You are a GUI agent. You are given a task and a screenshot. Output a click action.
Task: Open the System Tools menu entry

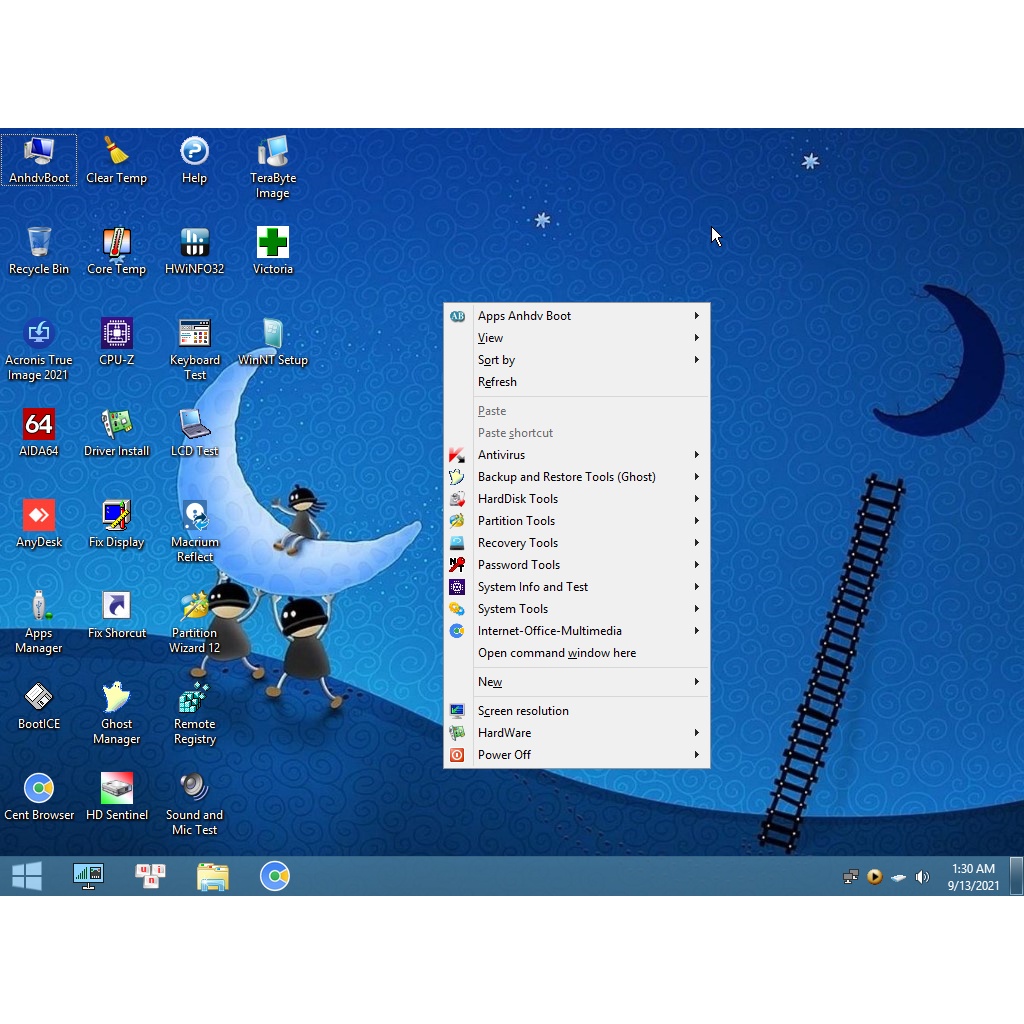[577, 609]
